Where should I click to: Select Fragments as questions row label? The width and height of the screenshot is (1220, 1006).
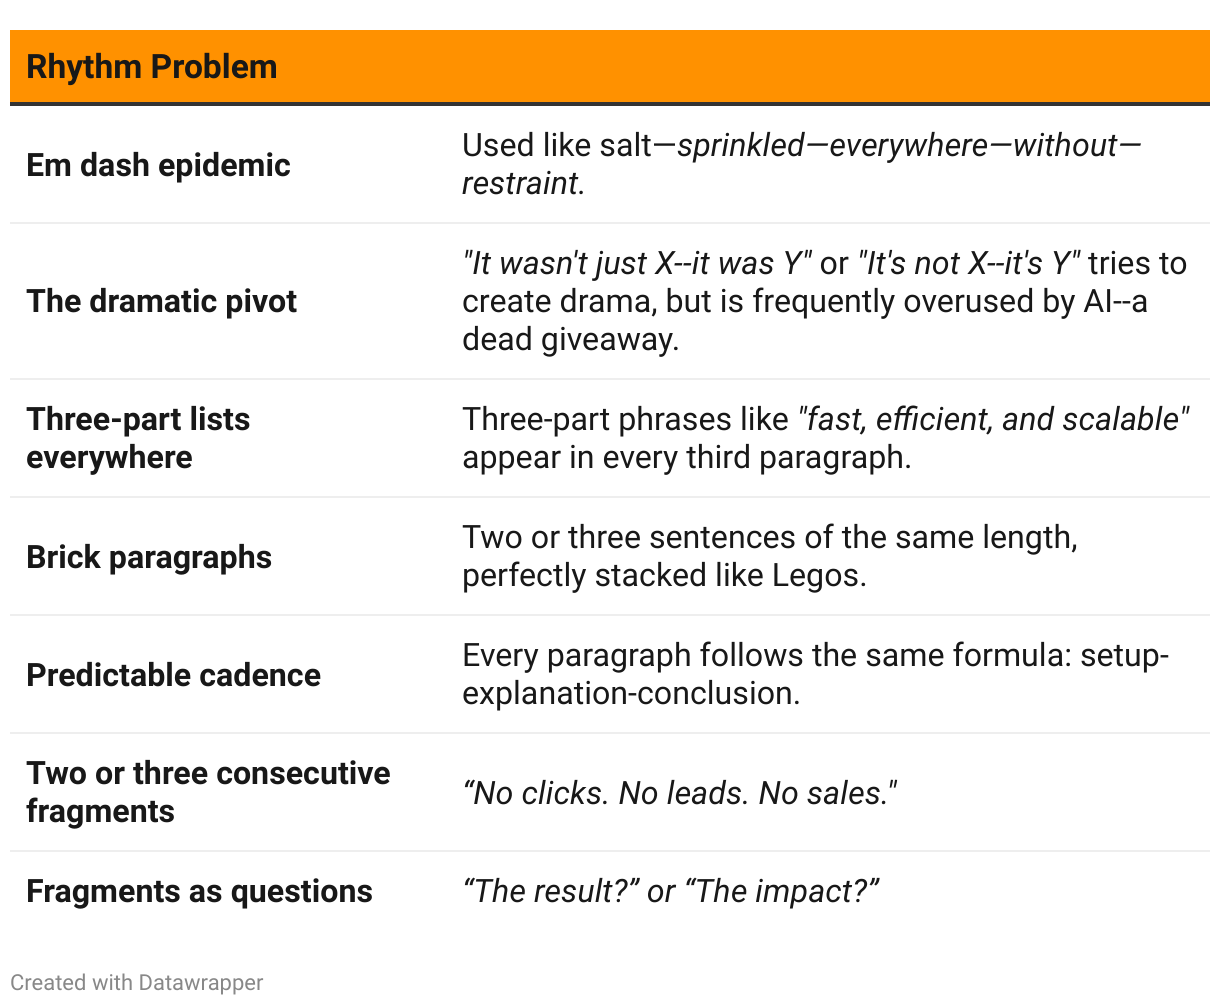tap(199, 891)
